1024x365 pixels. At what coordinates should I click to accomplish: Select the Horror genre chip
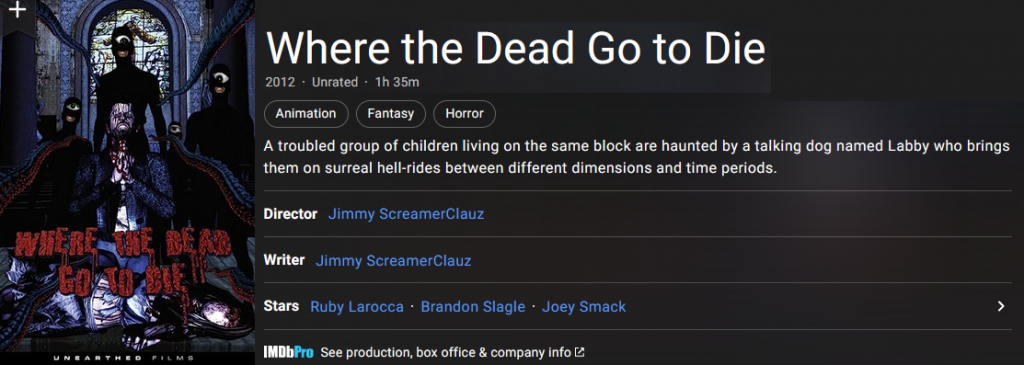pyautogui.click(x=464, y=114)
